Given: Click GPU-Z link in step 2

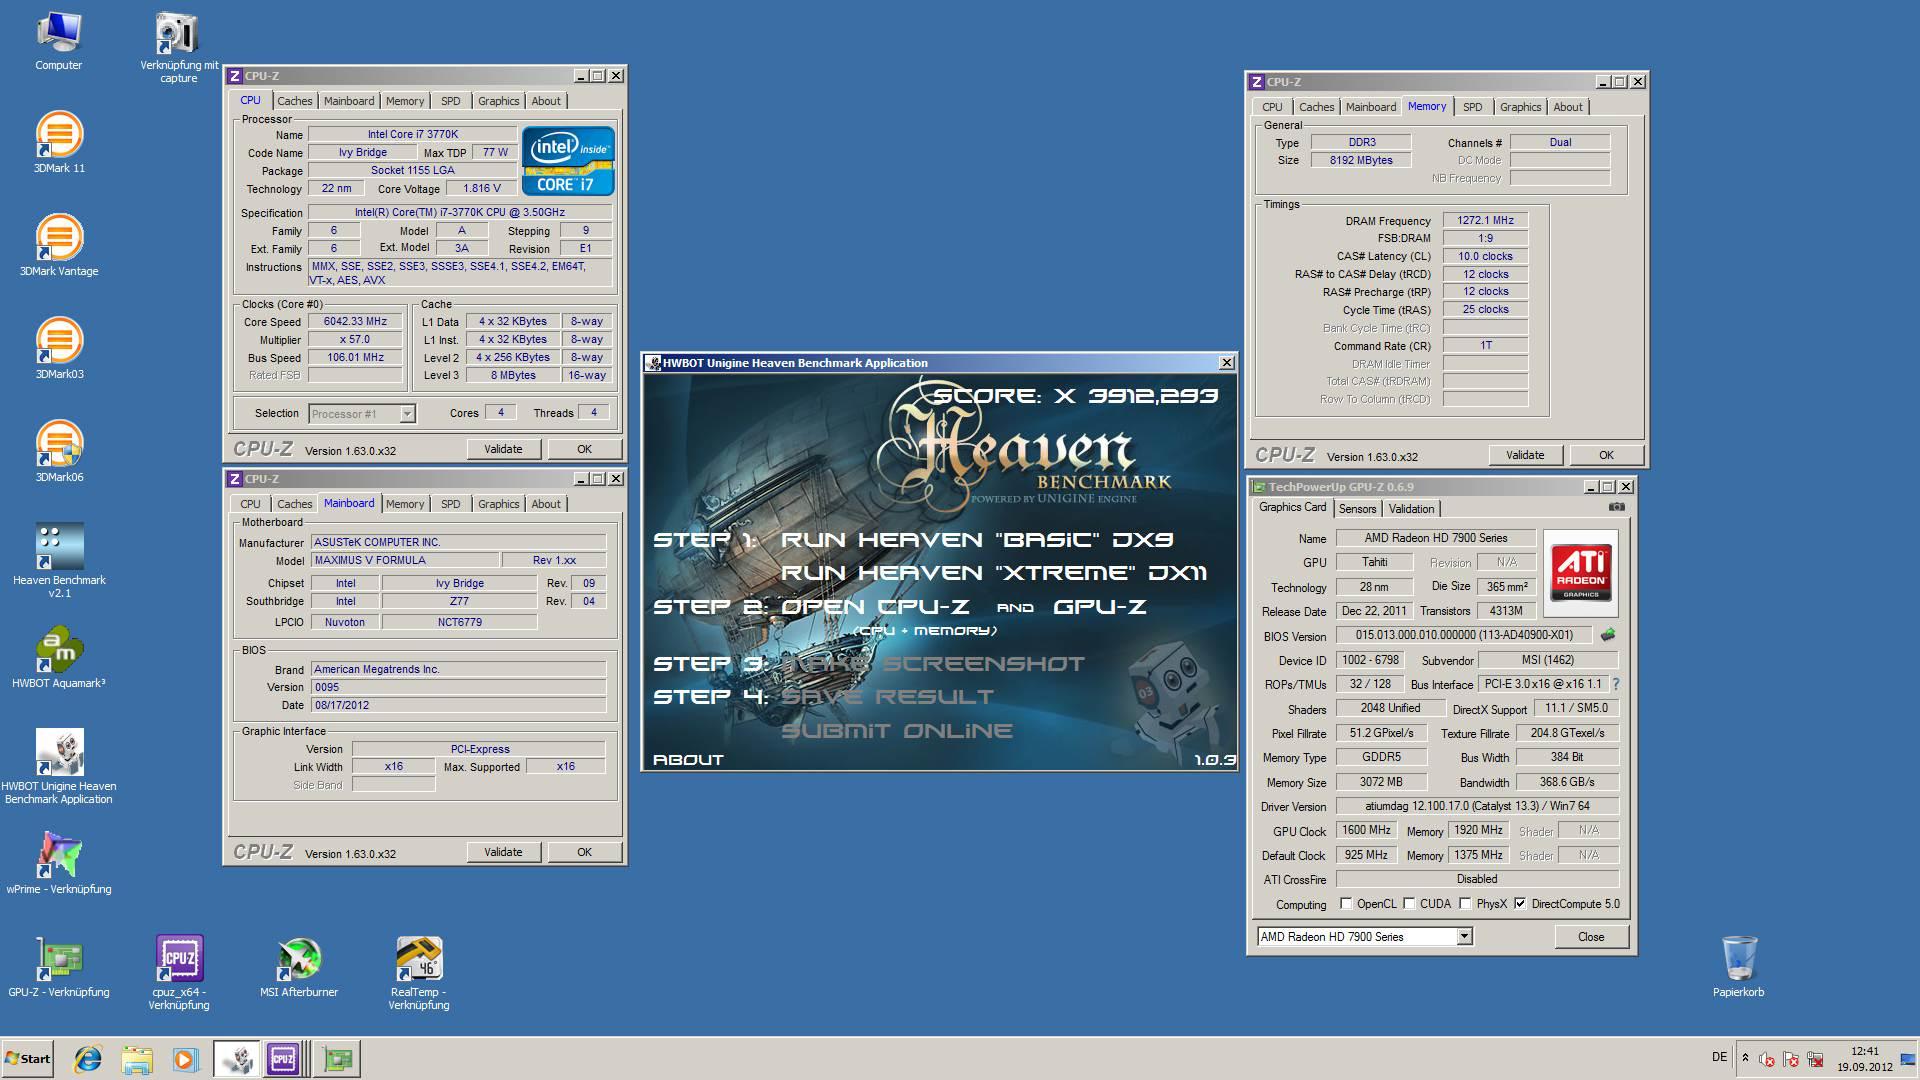Looking at the screenshot, I should pyautogui.click(x=1099, y=606).
